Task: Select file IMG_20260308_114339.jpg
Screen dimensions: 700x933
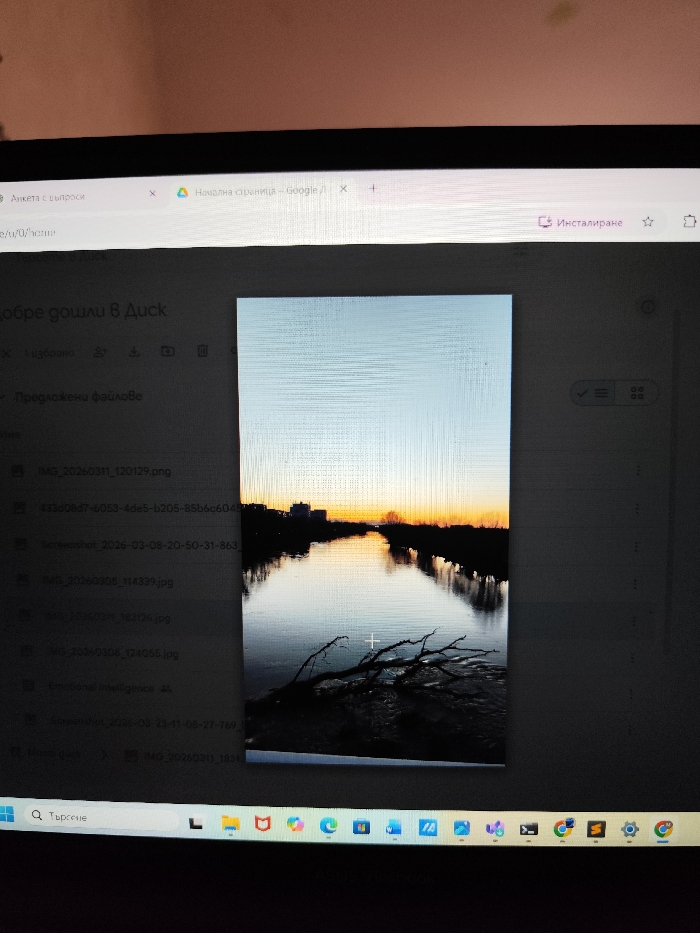Action: [108, 581]
